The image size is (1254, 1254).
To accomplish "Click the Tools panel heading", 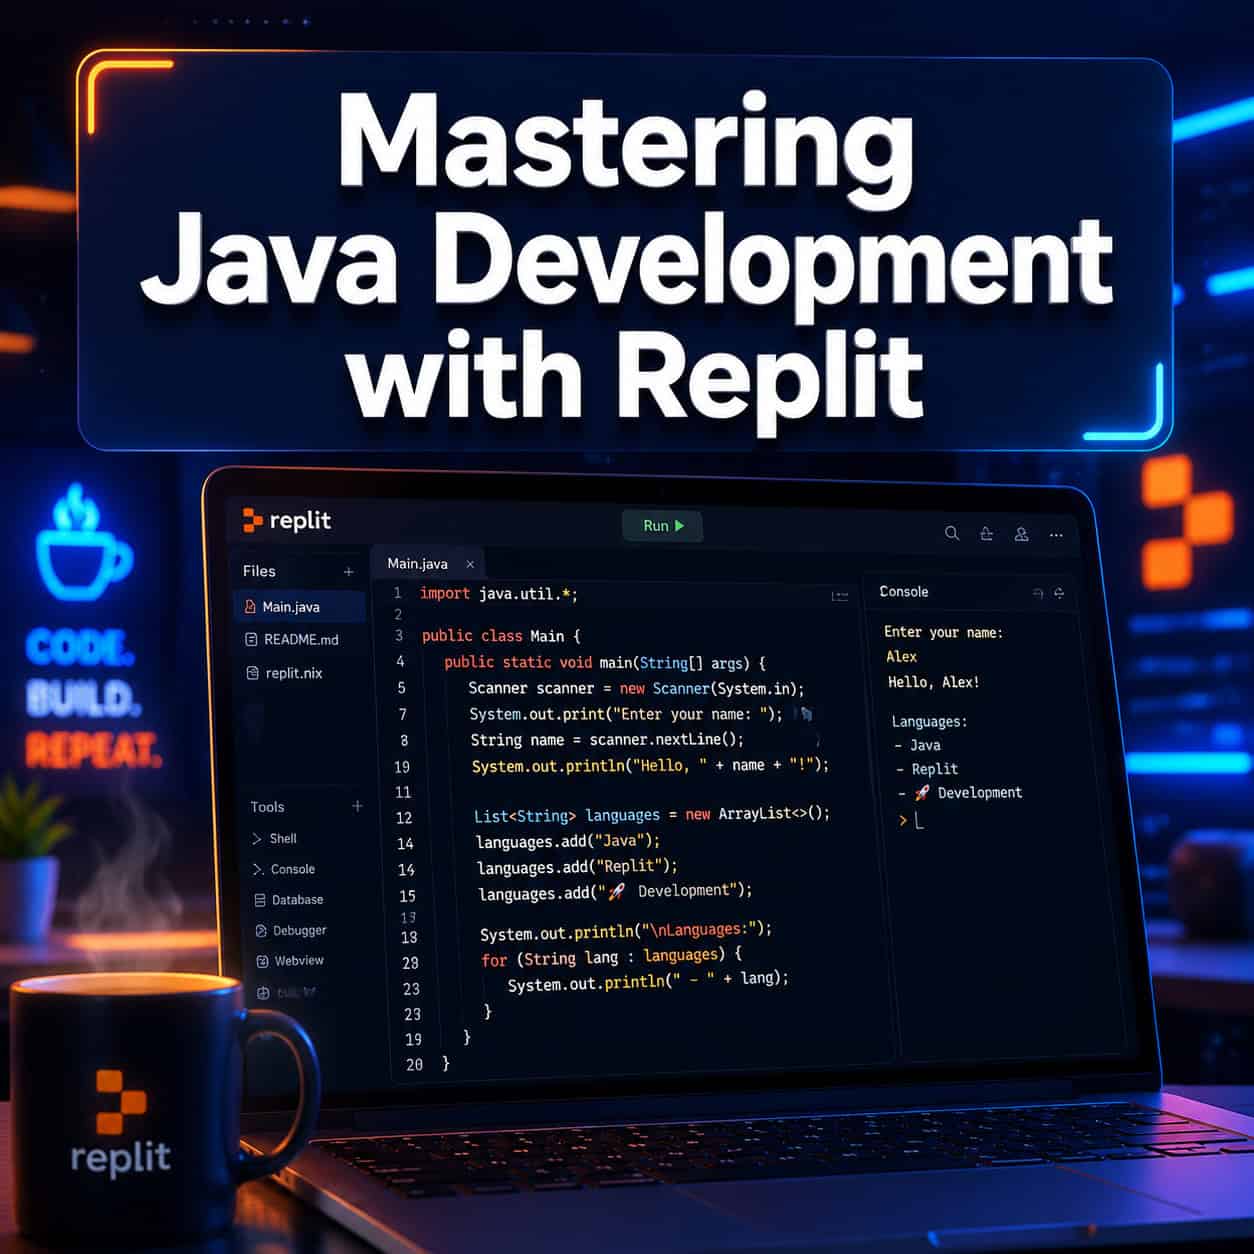I will point(267,807).
